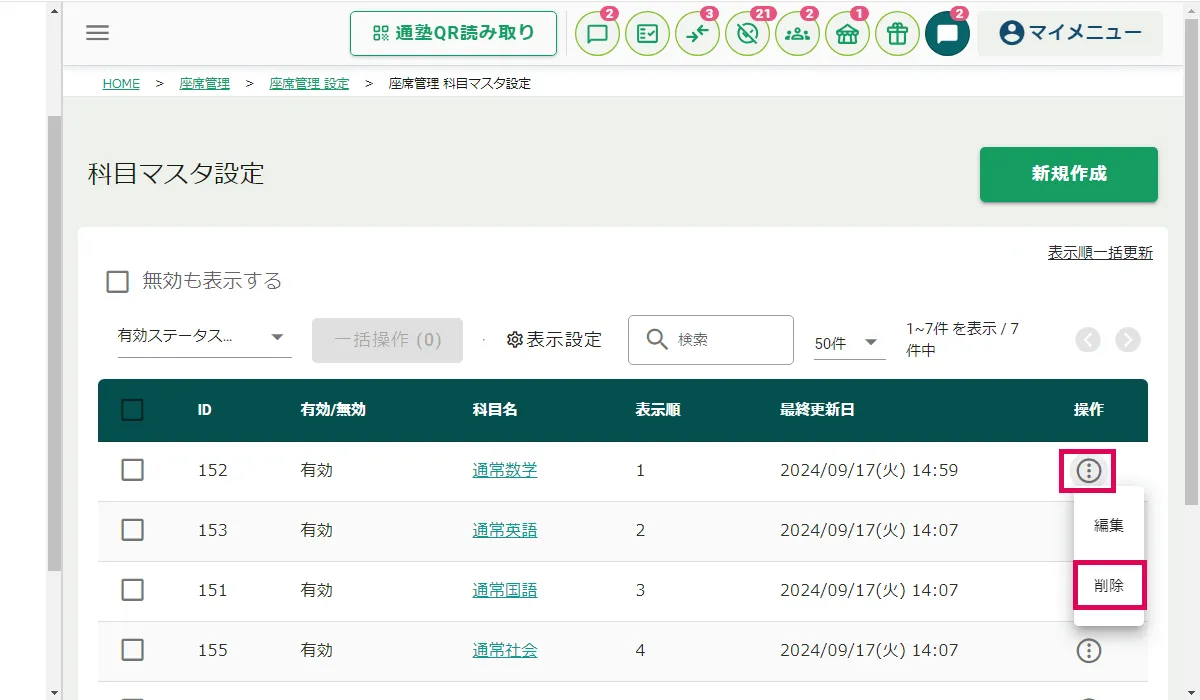Check the select-all checkbox in table header
The image size is (1200, 700).
[x=132, y=410]
